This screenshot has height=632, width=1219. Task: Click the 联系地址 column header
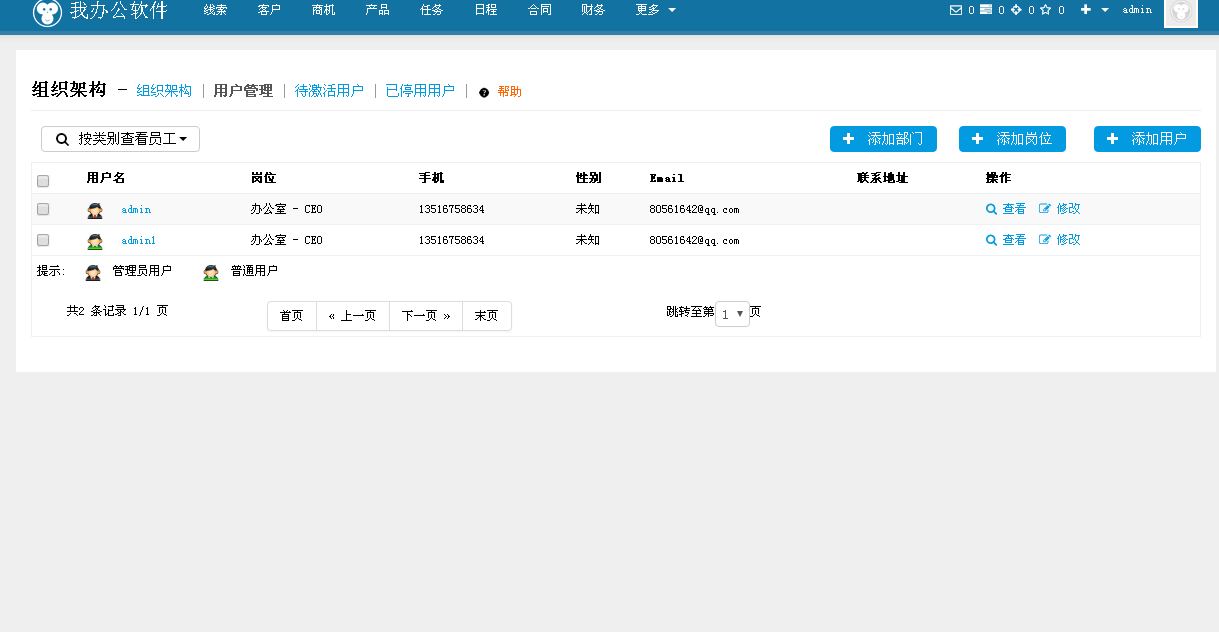click(882, 178)
